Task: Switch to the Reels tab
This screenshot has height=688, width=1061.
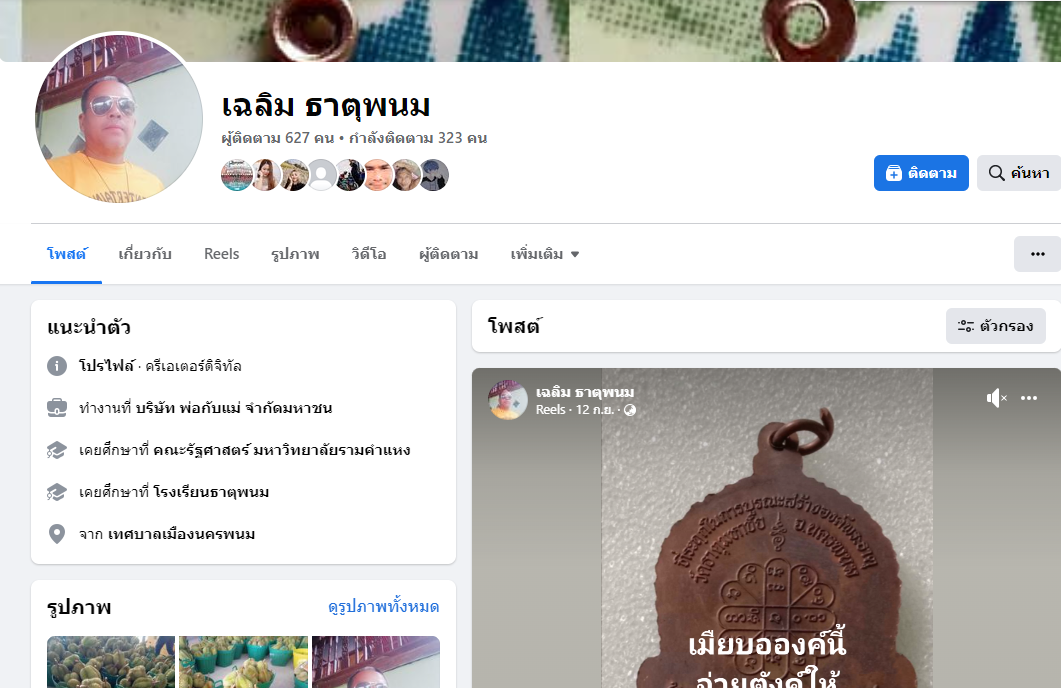Action: click(x=221, y=254)
